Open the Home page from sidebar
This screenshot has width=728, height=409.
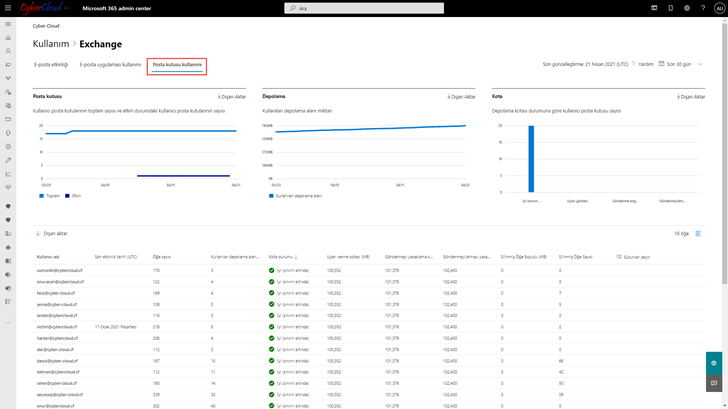tap(8, 38)
